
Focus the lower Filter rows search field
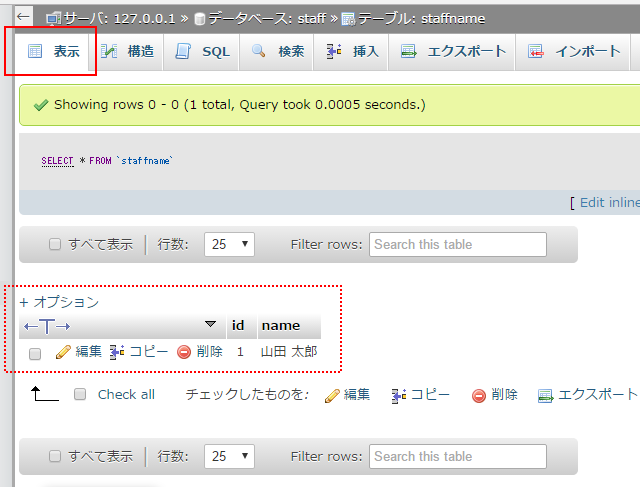458,456
